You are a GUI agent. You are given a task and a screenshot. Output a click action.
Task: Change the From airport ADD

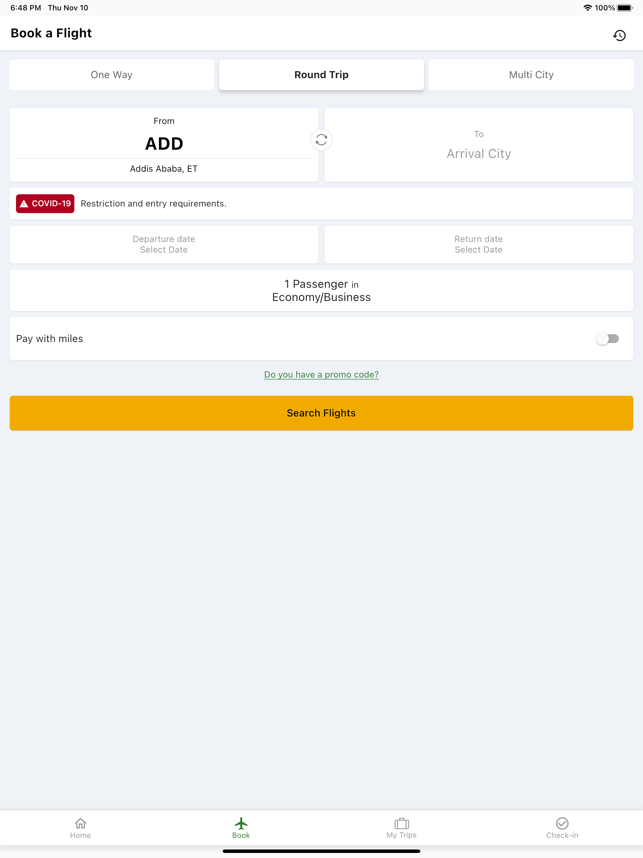click(164, 145)
